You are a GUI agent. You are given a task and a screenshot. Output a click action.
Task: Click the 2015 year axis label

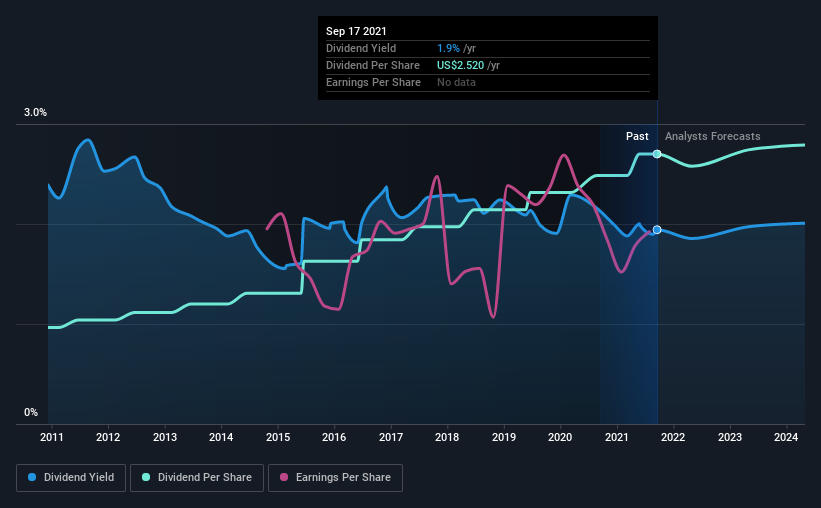pyautogui.click(x=278, y=437)
